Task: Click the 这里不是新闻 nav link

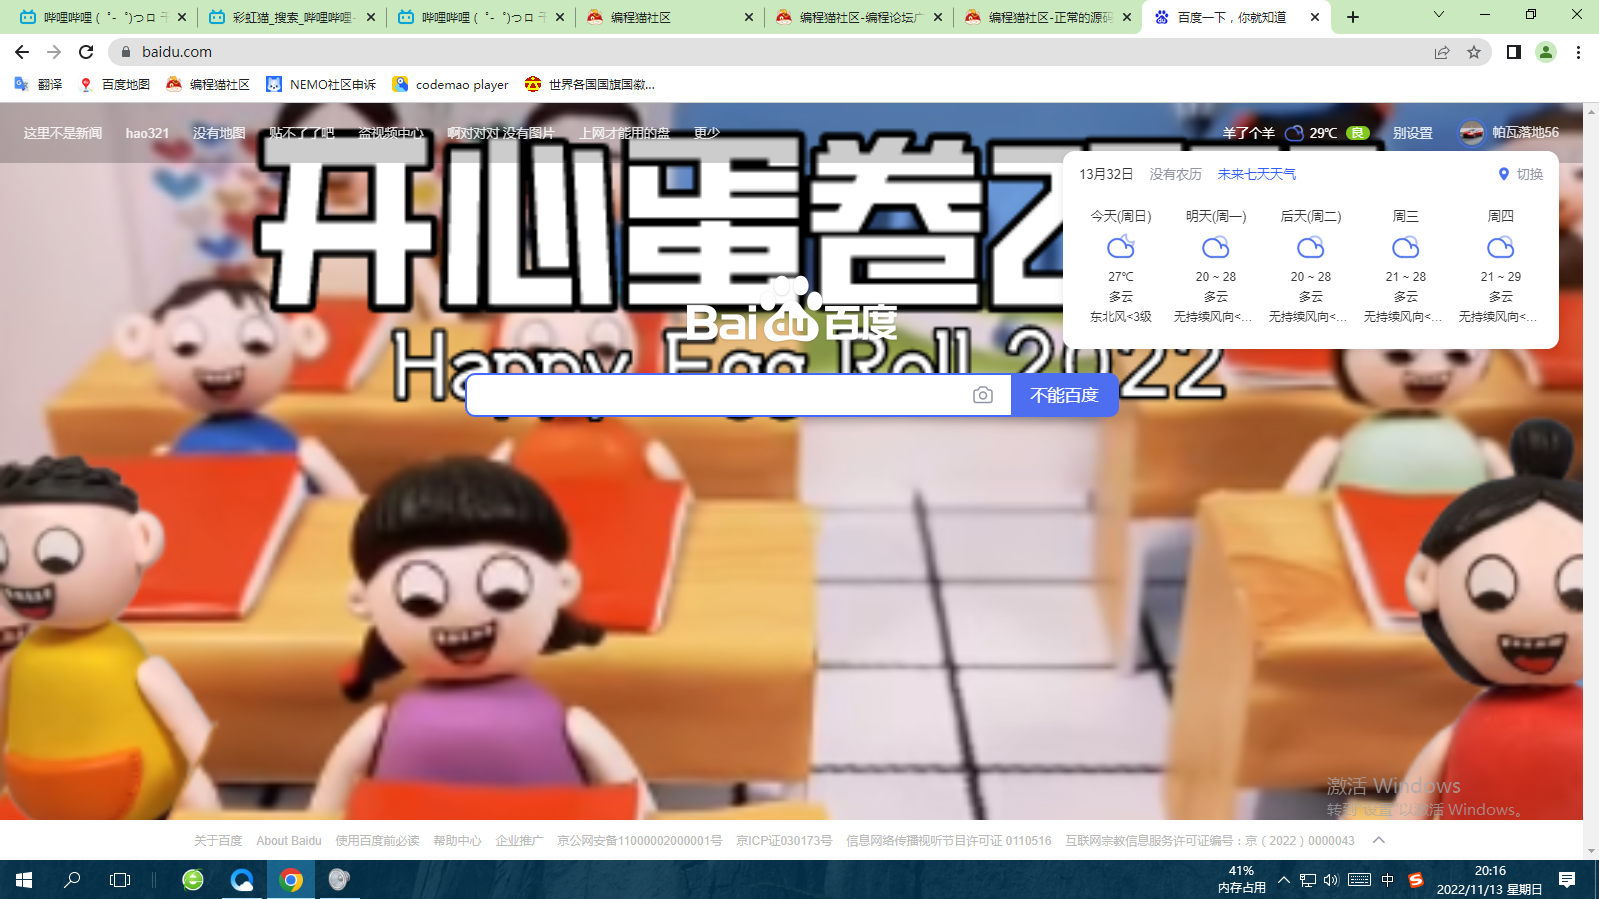Action: pyautogui.click(x=63, y=133)
